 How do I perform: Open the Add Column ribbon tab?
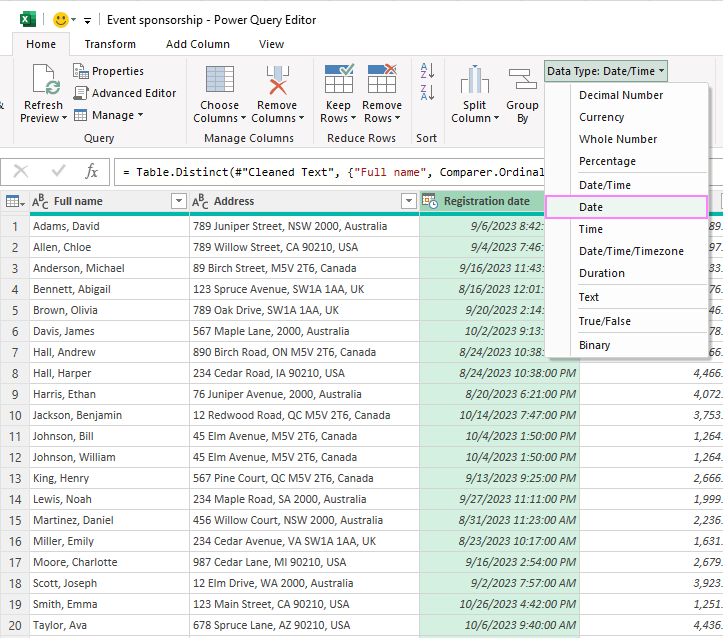pos(198,44)
